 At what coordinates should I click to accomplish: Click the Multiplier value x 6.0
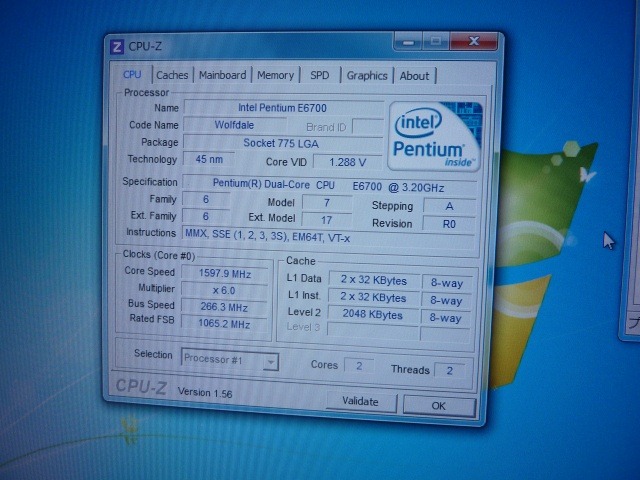coord(224,291)
